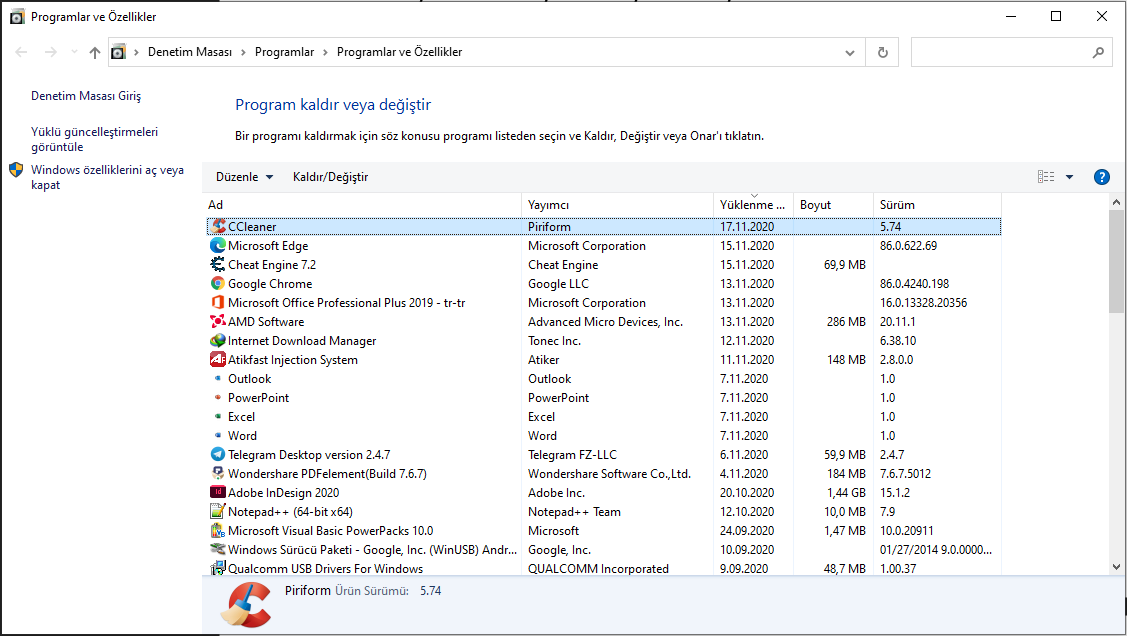
Task: Click the Programlar breadcrumb in address bar
Action: [284, 52]
